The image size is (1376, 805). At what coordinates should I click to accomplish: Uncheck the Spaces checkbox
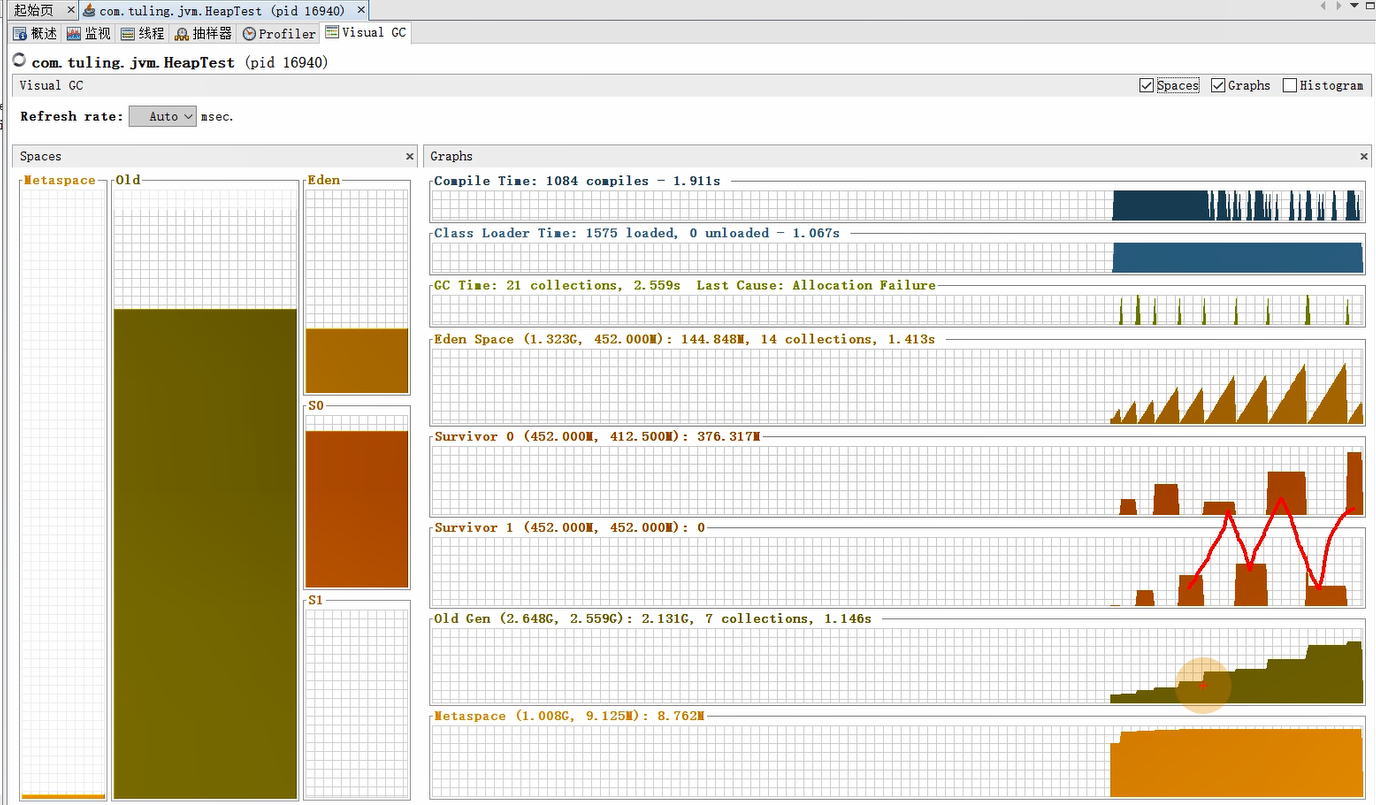[x=1147, y=85]
